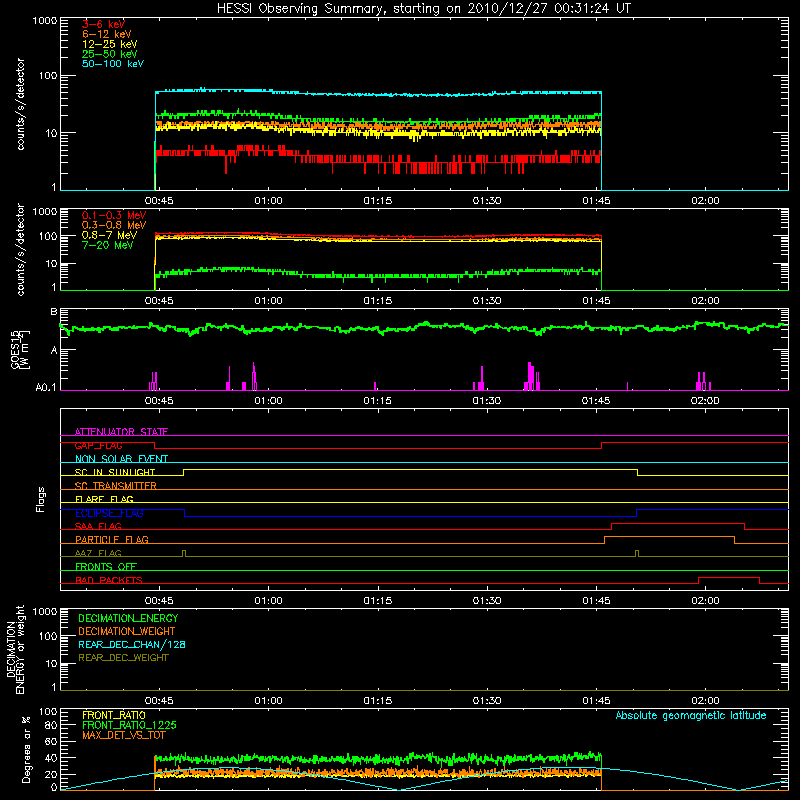Click the 12-25 keV legend entry
Screen dimensions: 800x800
coord(110,44)
